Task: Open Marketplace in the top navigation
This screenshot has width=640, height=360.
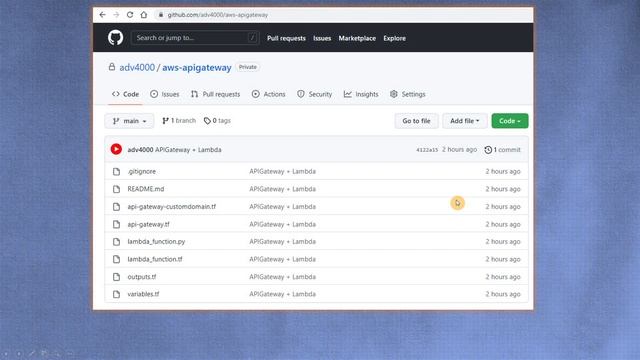Action: 357,38
